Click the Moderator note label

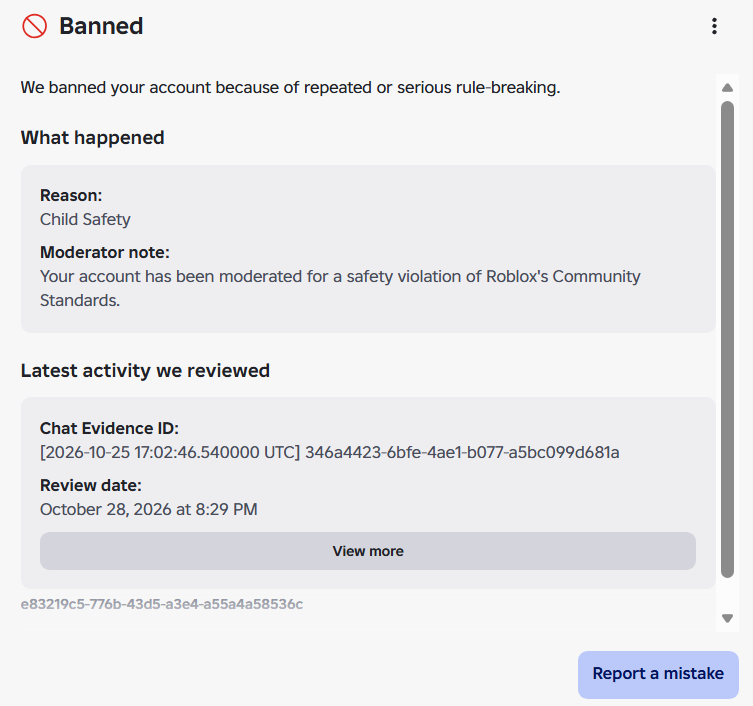pos(105,253)
